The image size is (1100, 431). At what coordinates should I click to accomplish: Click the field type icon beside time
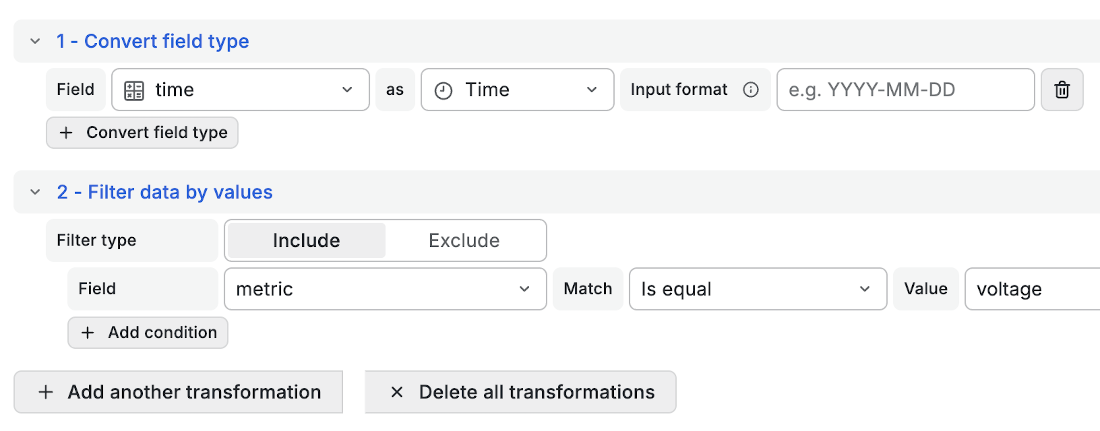[x=134, y=90]
